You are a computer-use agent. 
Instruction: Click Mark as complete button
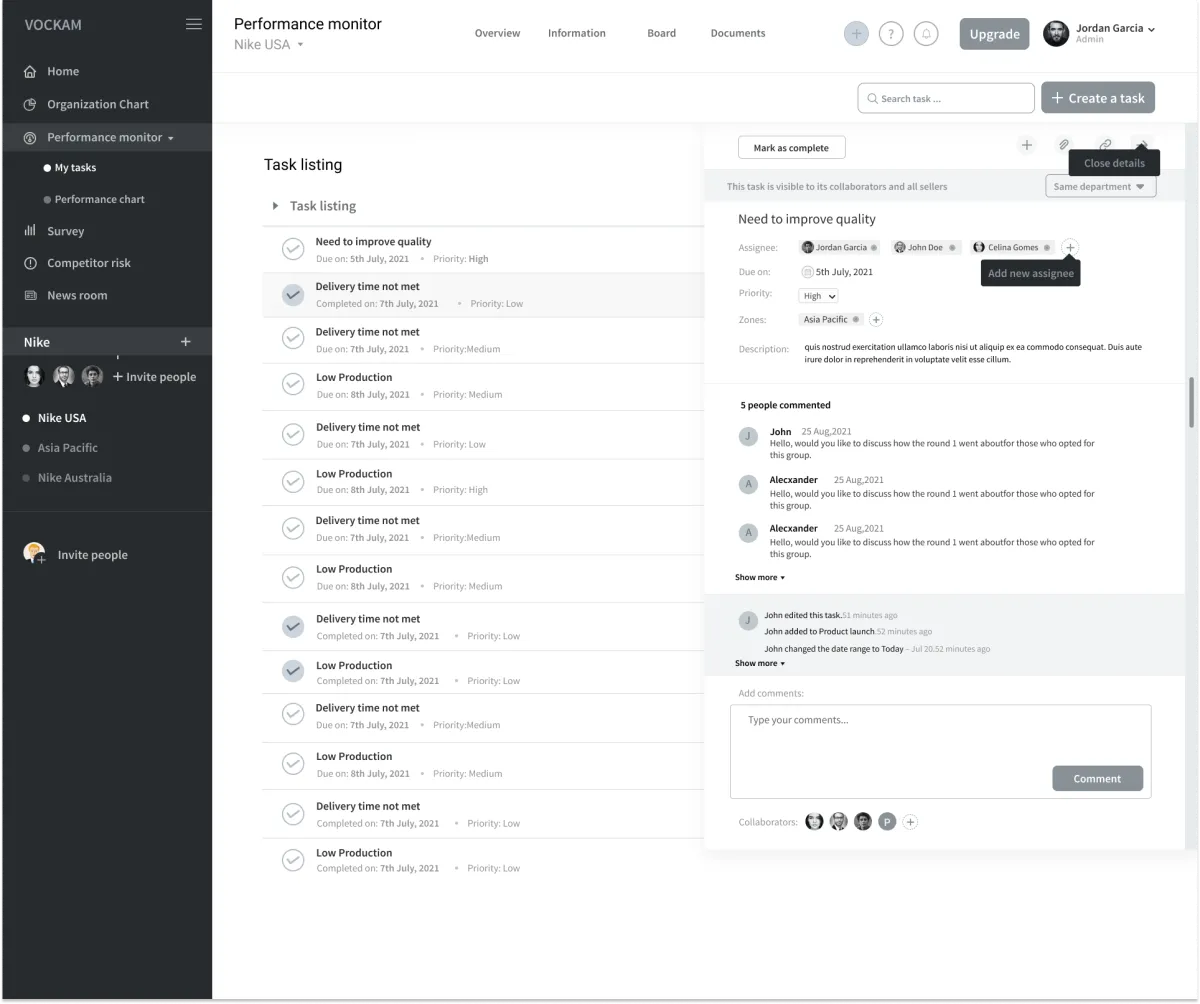point(791,147)
